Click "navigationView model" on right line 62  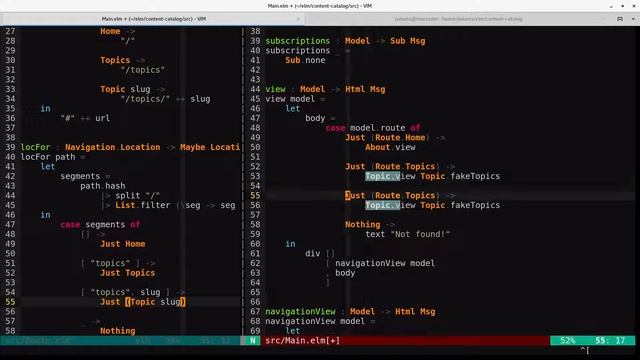pos(385,263)
